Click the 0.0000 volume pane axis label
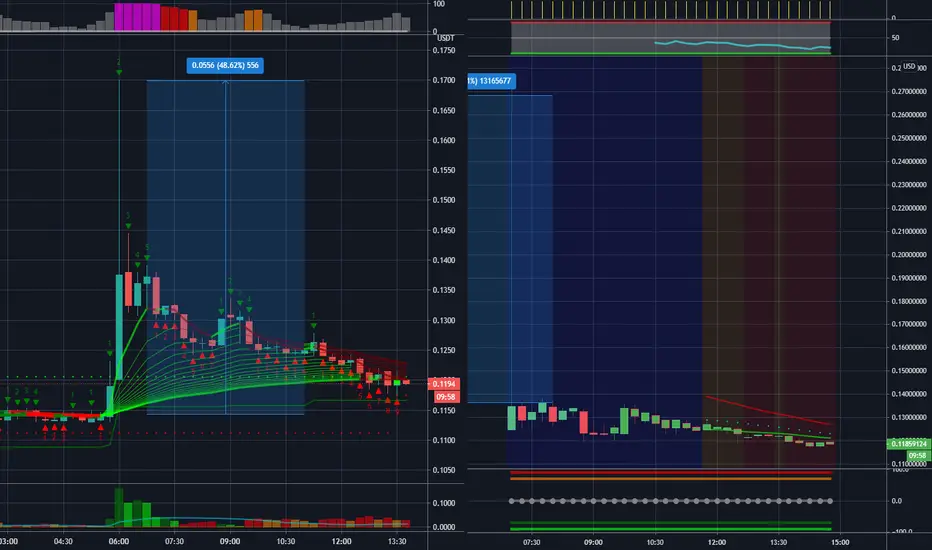The image size is (932, 550). [444, 527]
